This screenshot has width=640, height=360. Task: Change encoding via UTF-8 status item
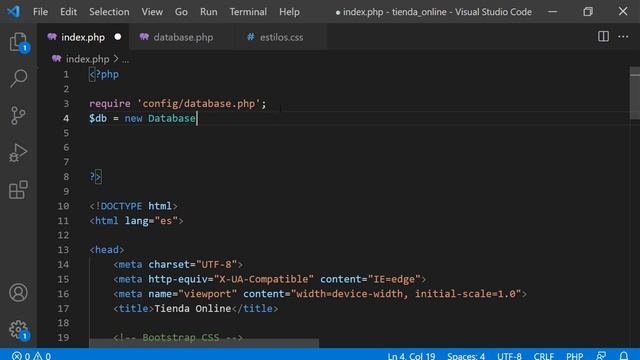tap(509, 356)
